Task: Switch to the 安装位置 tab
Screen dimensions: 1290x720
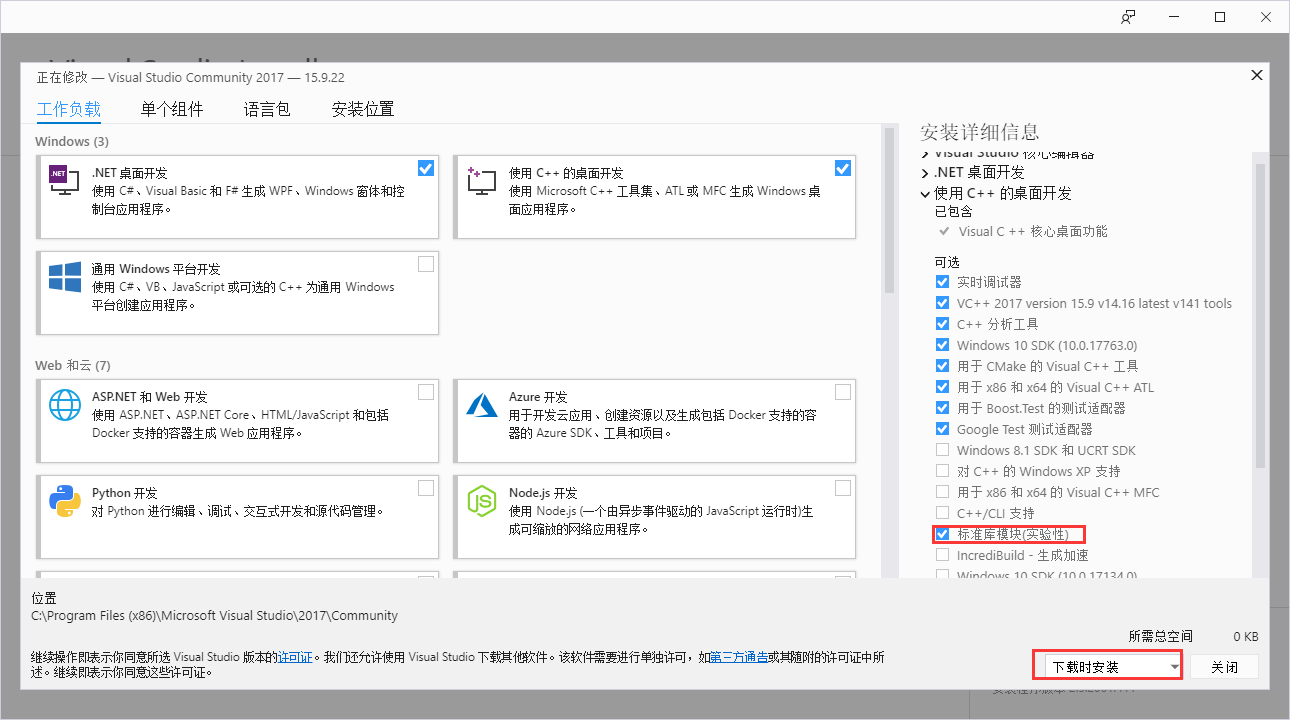Action: click(363, 110)
